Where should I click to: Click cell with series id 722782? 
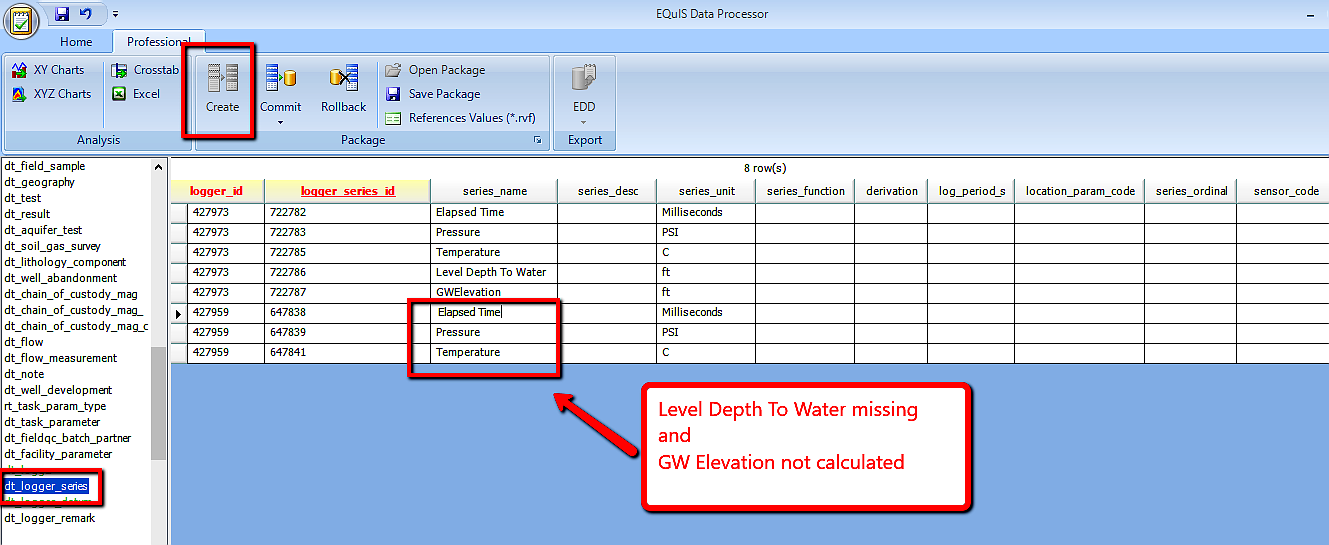(x=348, y=212)
